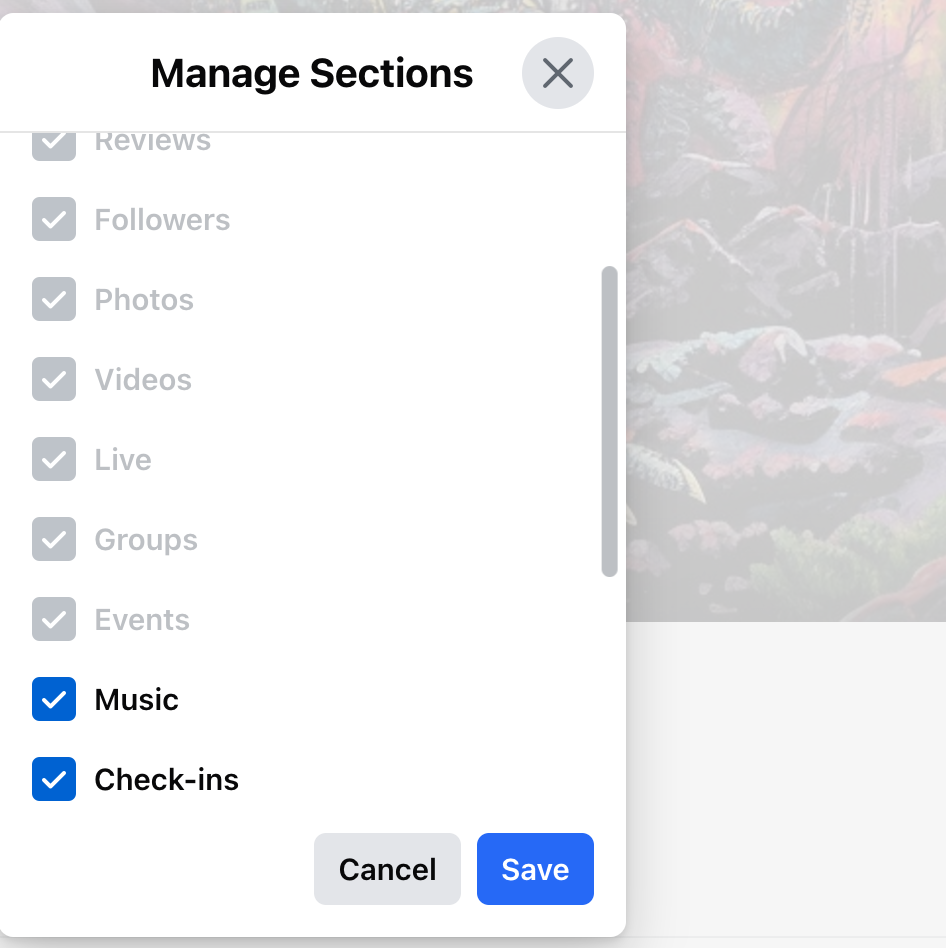Toggle the Live section checkbox
This screenshot has height=948, width=946.
pos(54,459)
